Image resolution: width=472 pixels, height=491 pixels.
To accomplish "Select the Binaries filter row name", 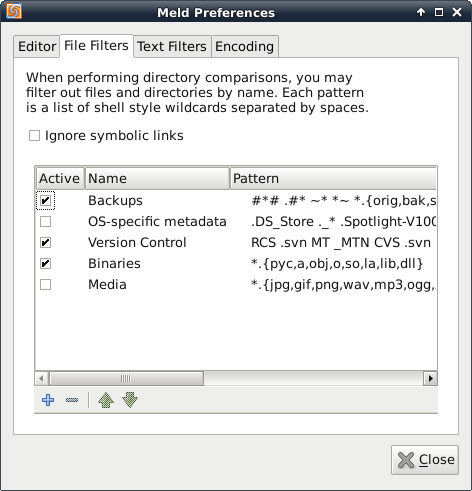I will [x=114, y=264].
